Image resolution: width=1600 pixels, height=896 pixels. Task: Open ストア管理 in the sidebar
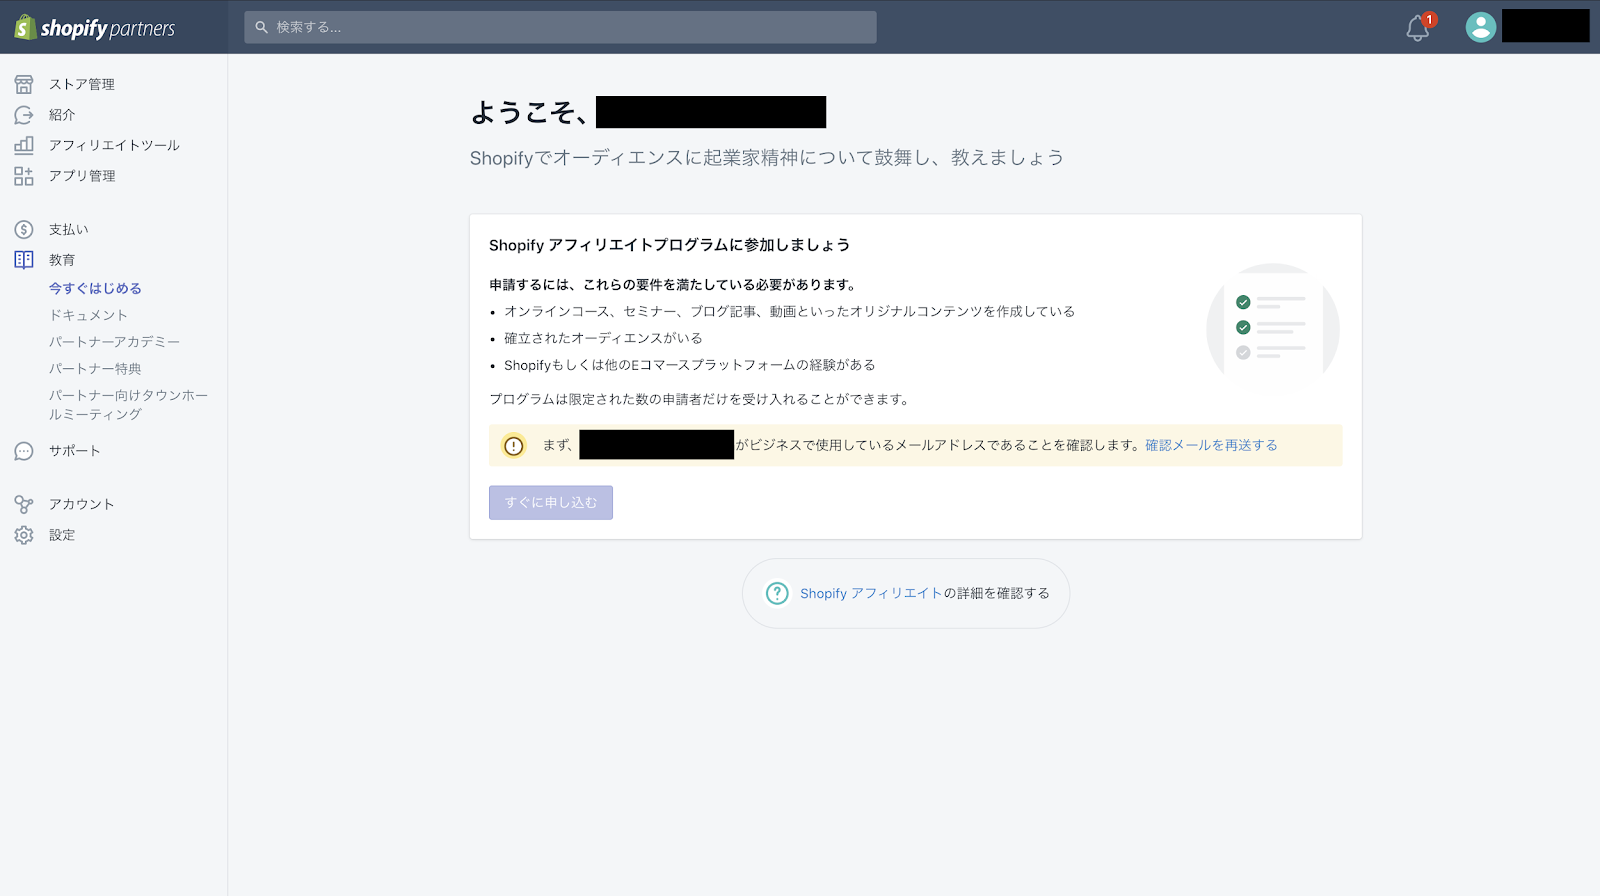pyautogui.click(x=82, y=84)
